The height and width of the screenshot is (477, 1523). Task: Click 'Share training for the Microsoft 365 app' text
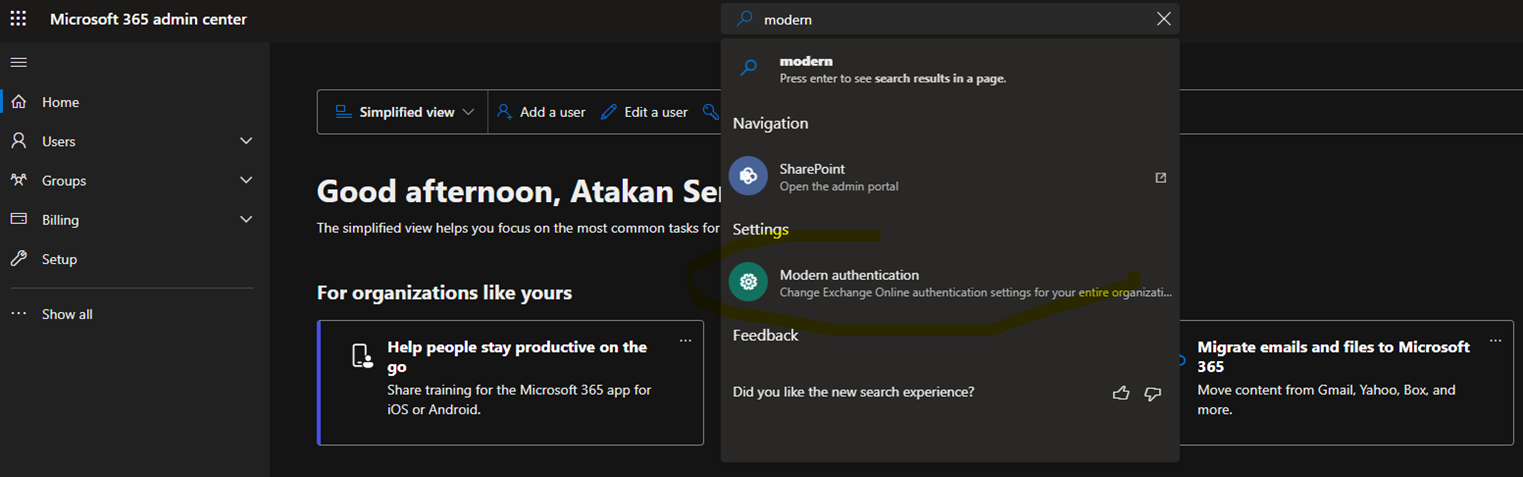pyautogui.click(x=519, y=399)
